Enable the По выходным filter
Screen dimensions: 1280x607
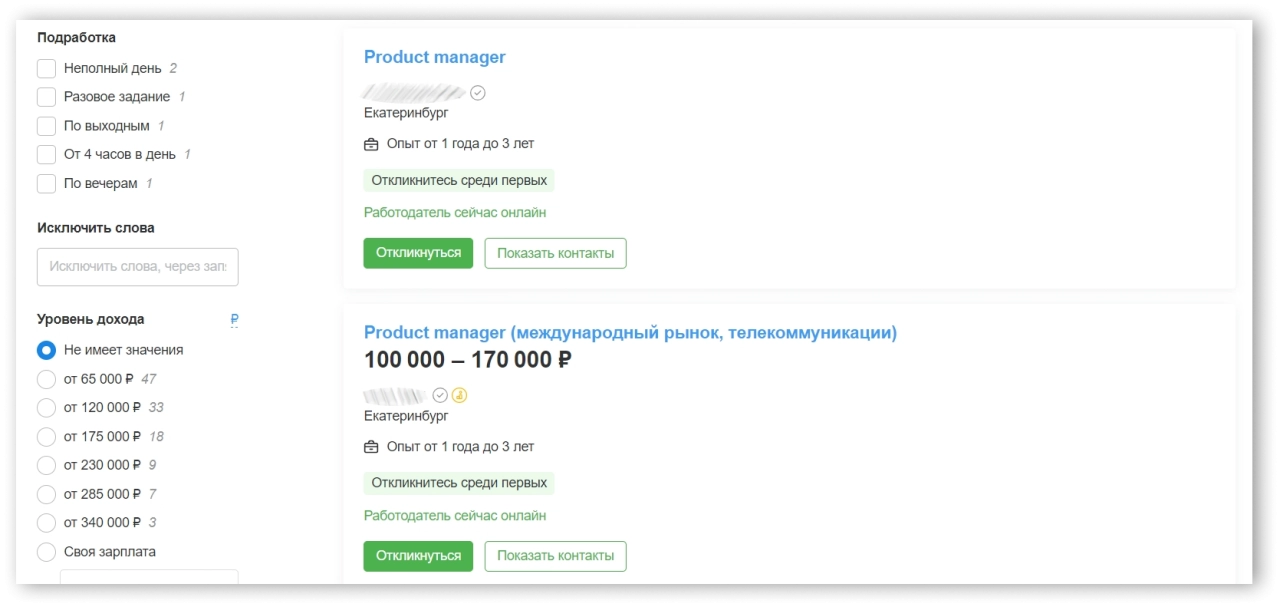[46, 125]
